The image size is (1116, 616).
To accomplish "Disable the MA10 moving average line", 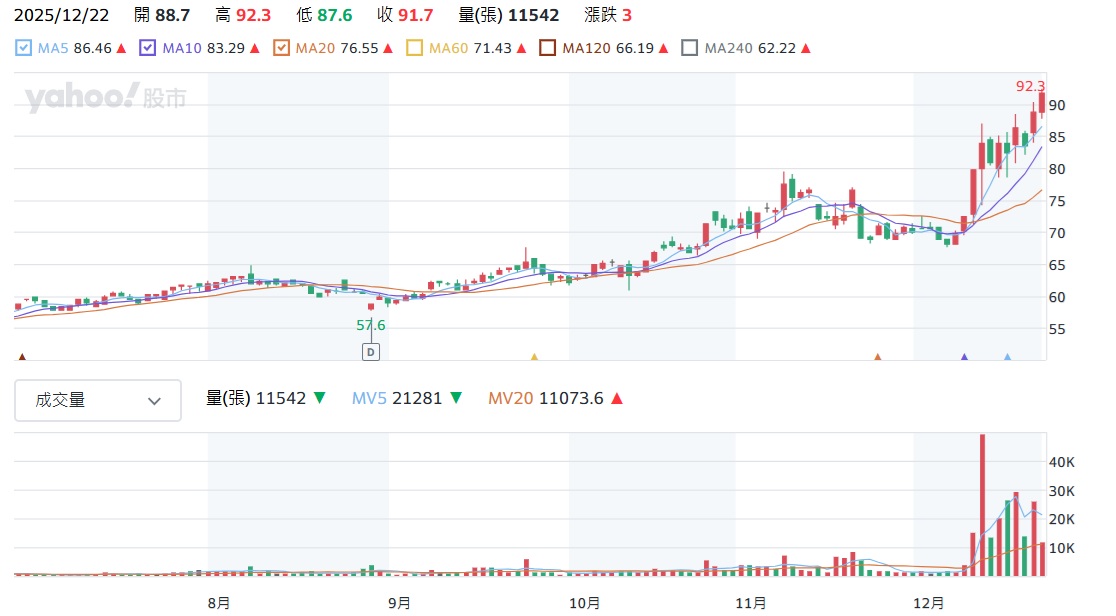I will tap(148, 48).
